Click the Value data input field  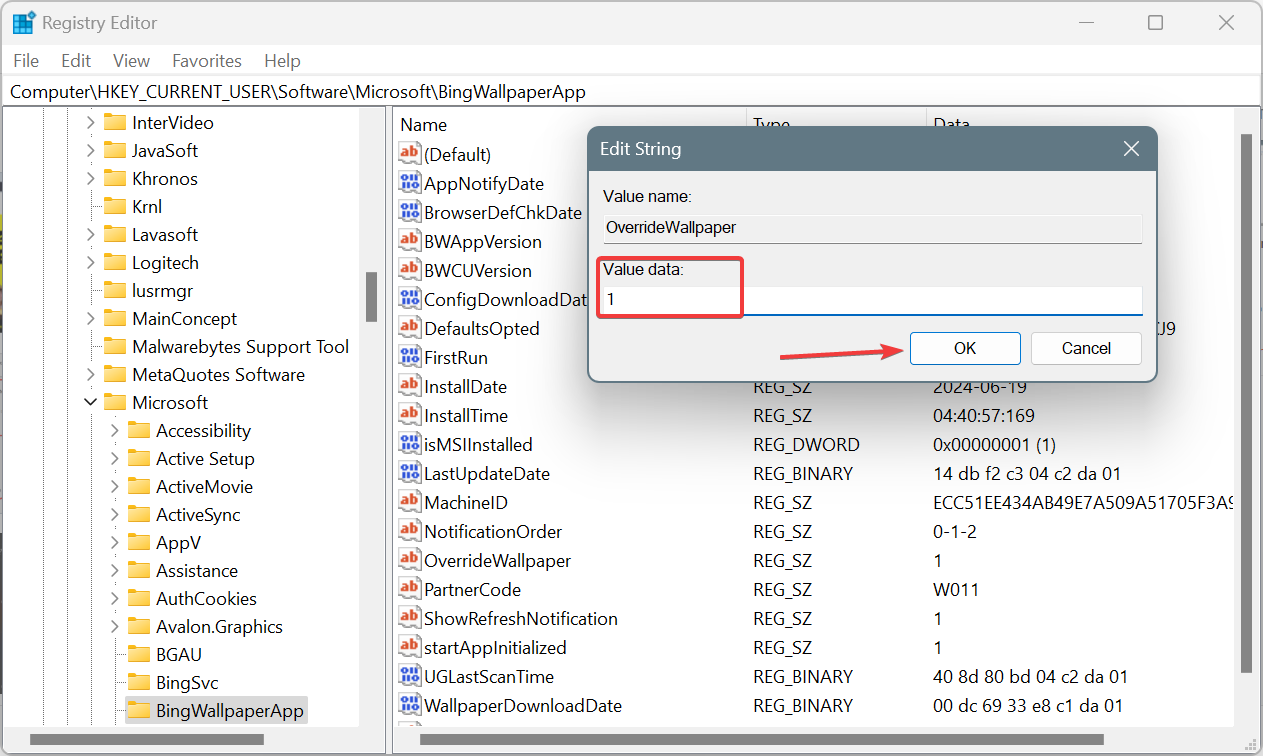tap(872, 300)
